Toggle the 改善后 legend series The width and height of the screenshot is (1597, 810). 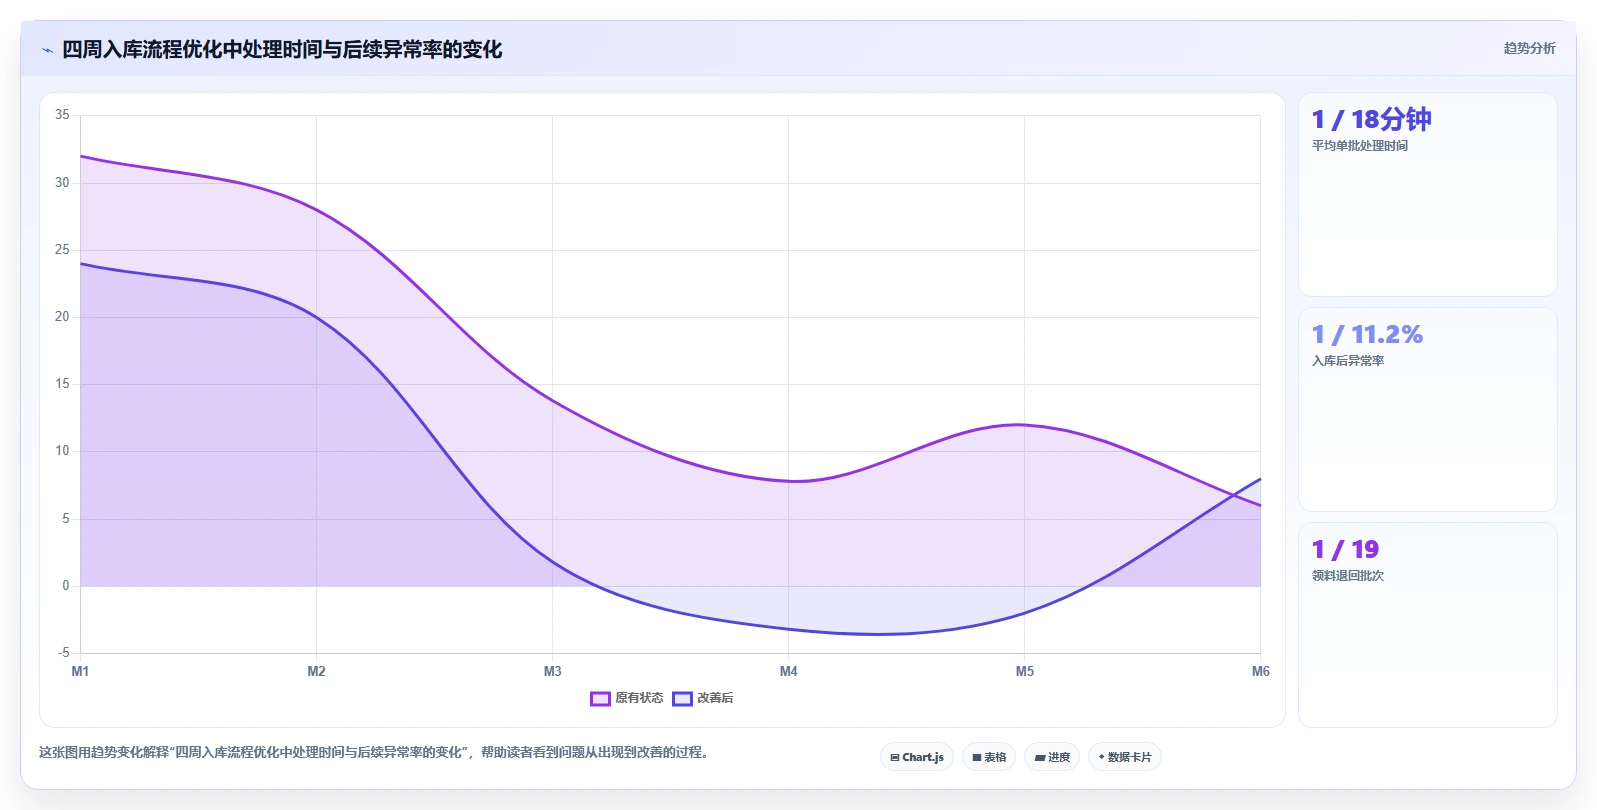pyautogui.click(x=703, y=698)
